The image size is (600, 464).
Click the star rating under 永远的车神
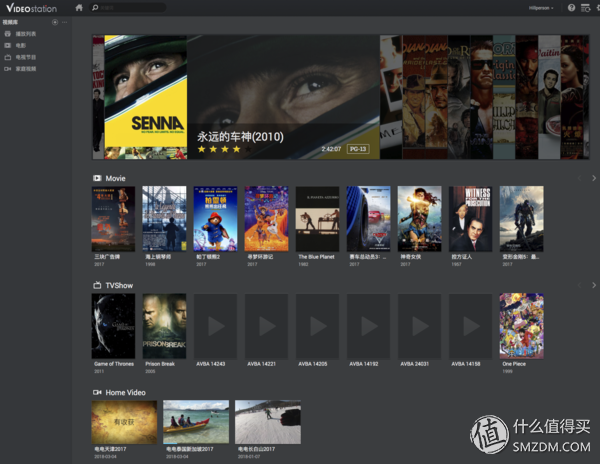click(224, 149)
